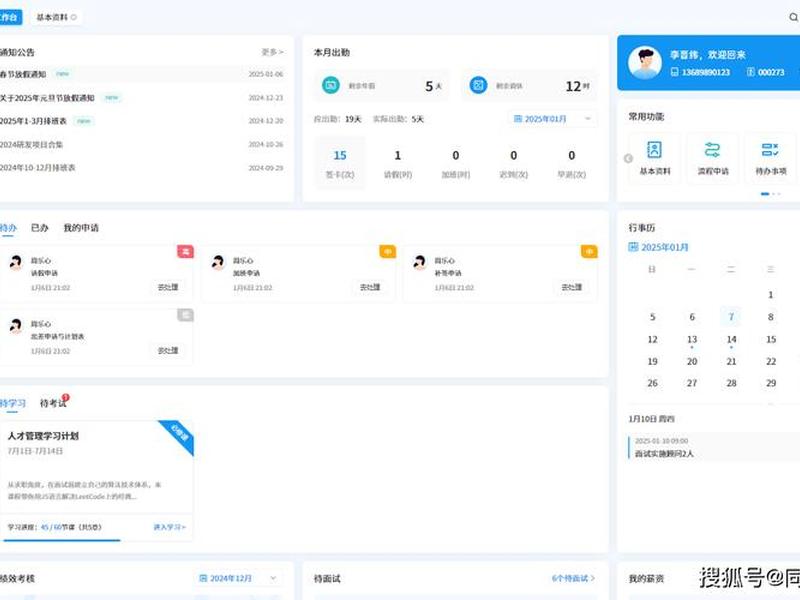Click 去处理 on the 请假申请 card
Image resolution: width=800 pixels, height=600 pixels.
[168, 287]
